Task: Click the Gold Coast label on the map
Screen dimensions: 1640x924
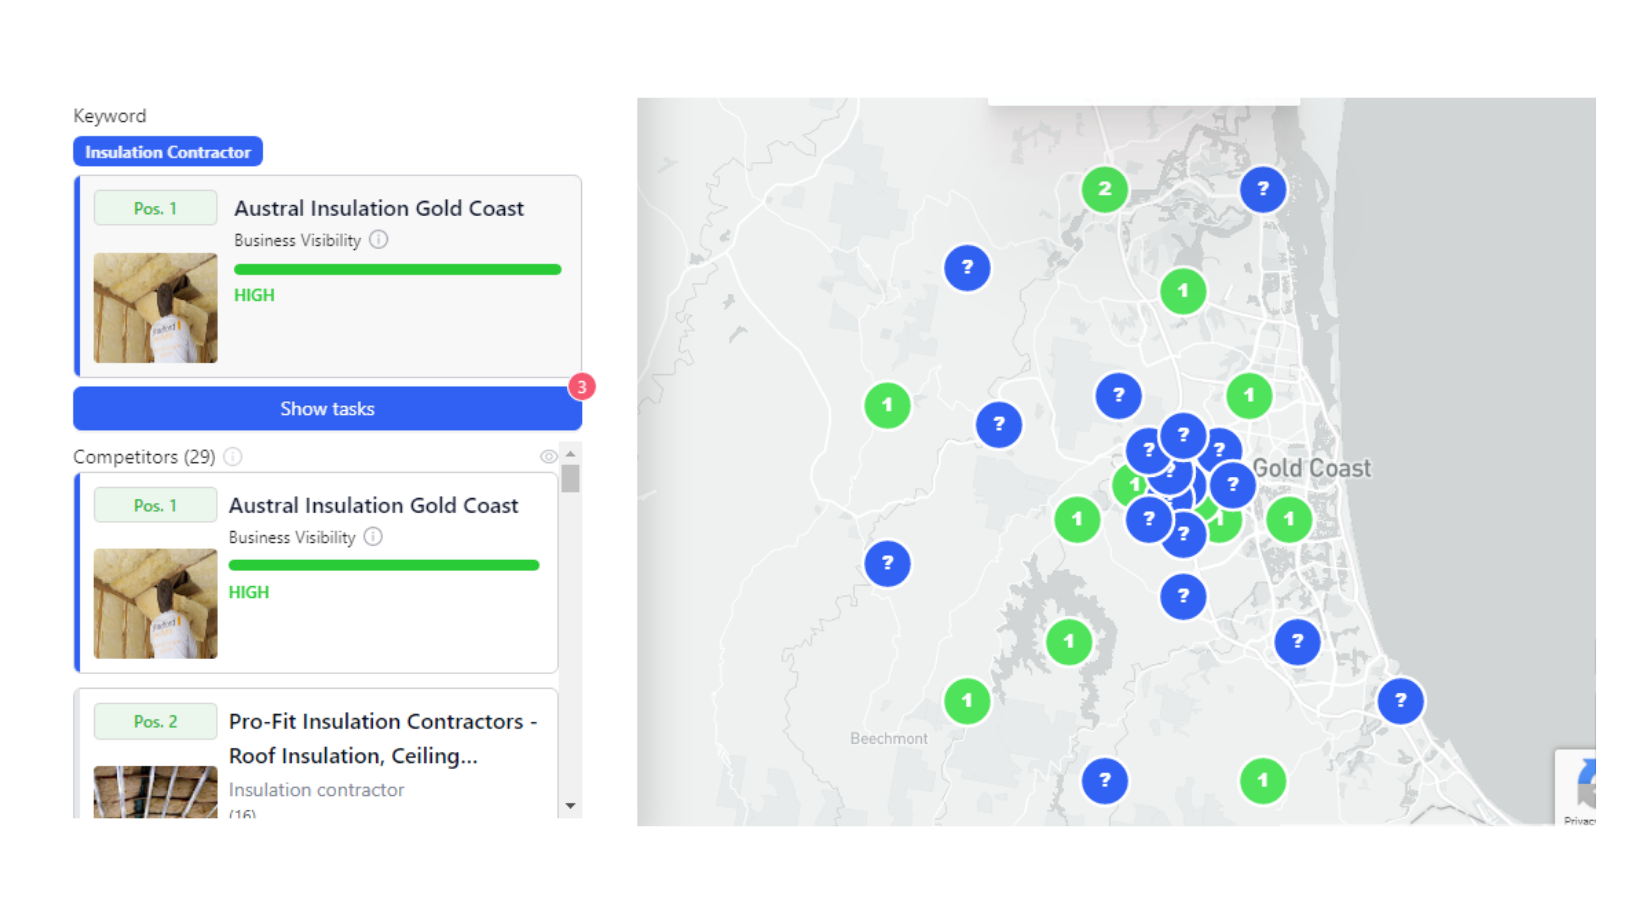Action: coord(1311,468)
